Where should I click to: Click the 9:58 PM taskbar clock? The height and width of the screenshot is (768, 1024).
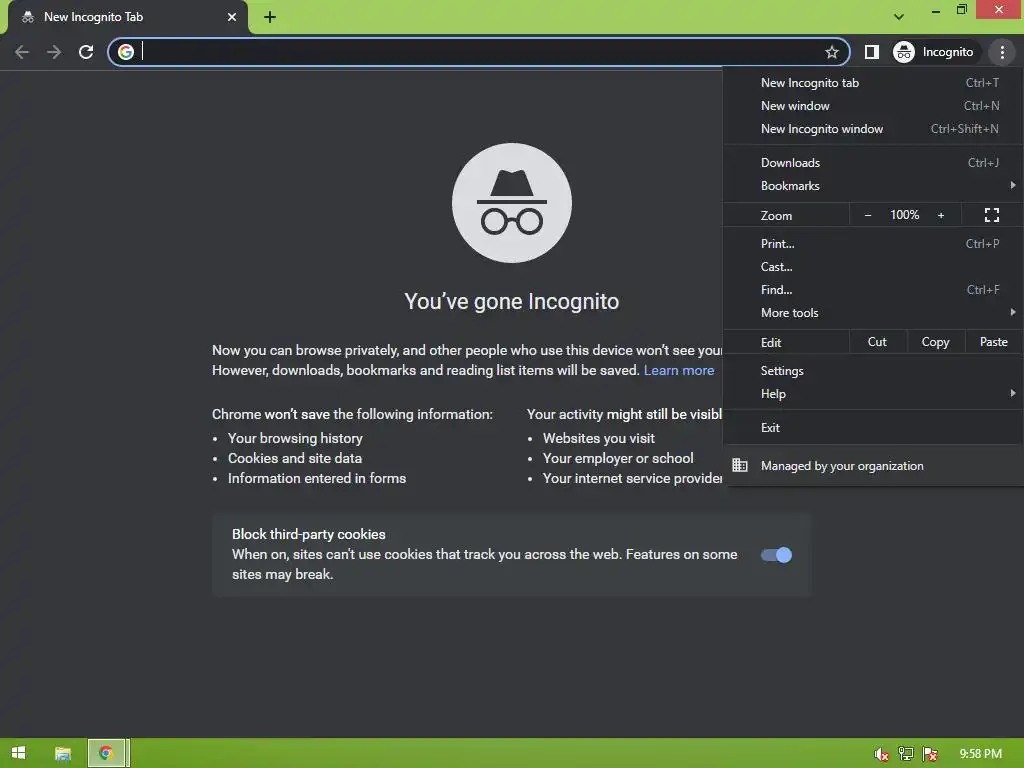pos(980,754)
